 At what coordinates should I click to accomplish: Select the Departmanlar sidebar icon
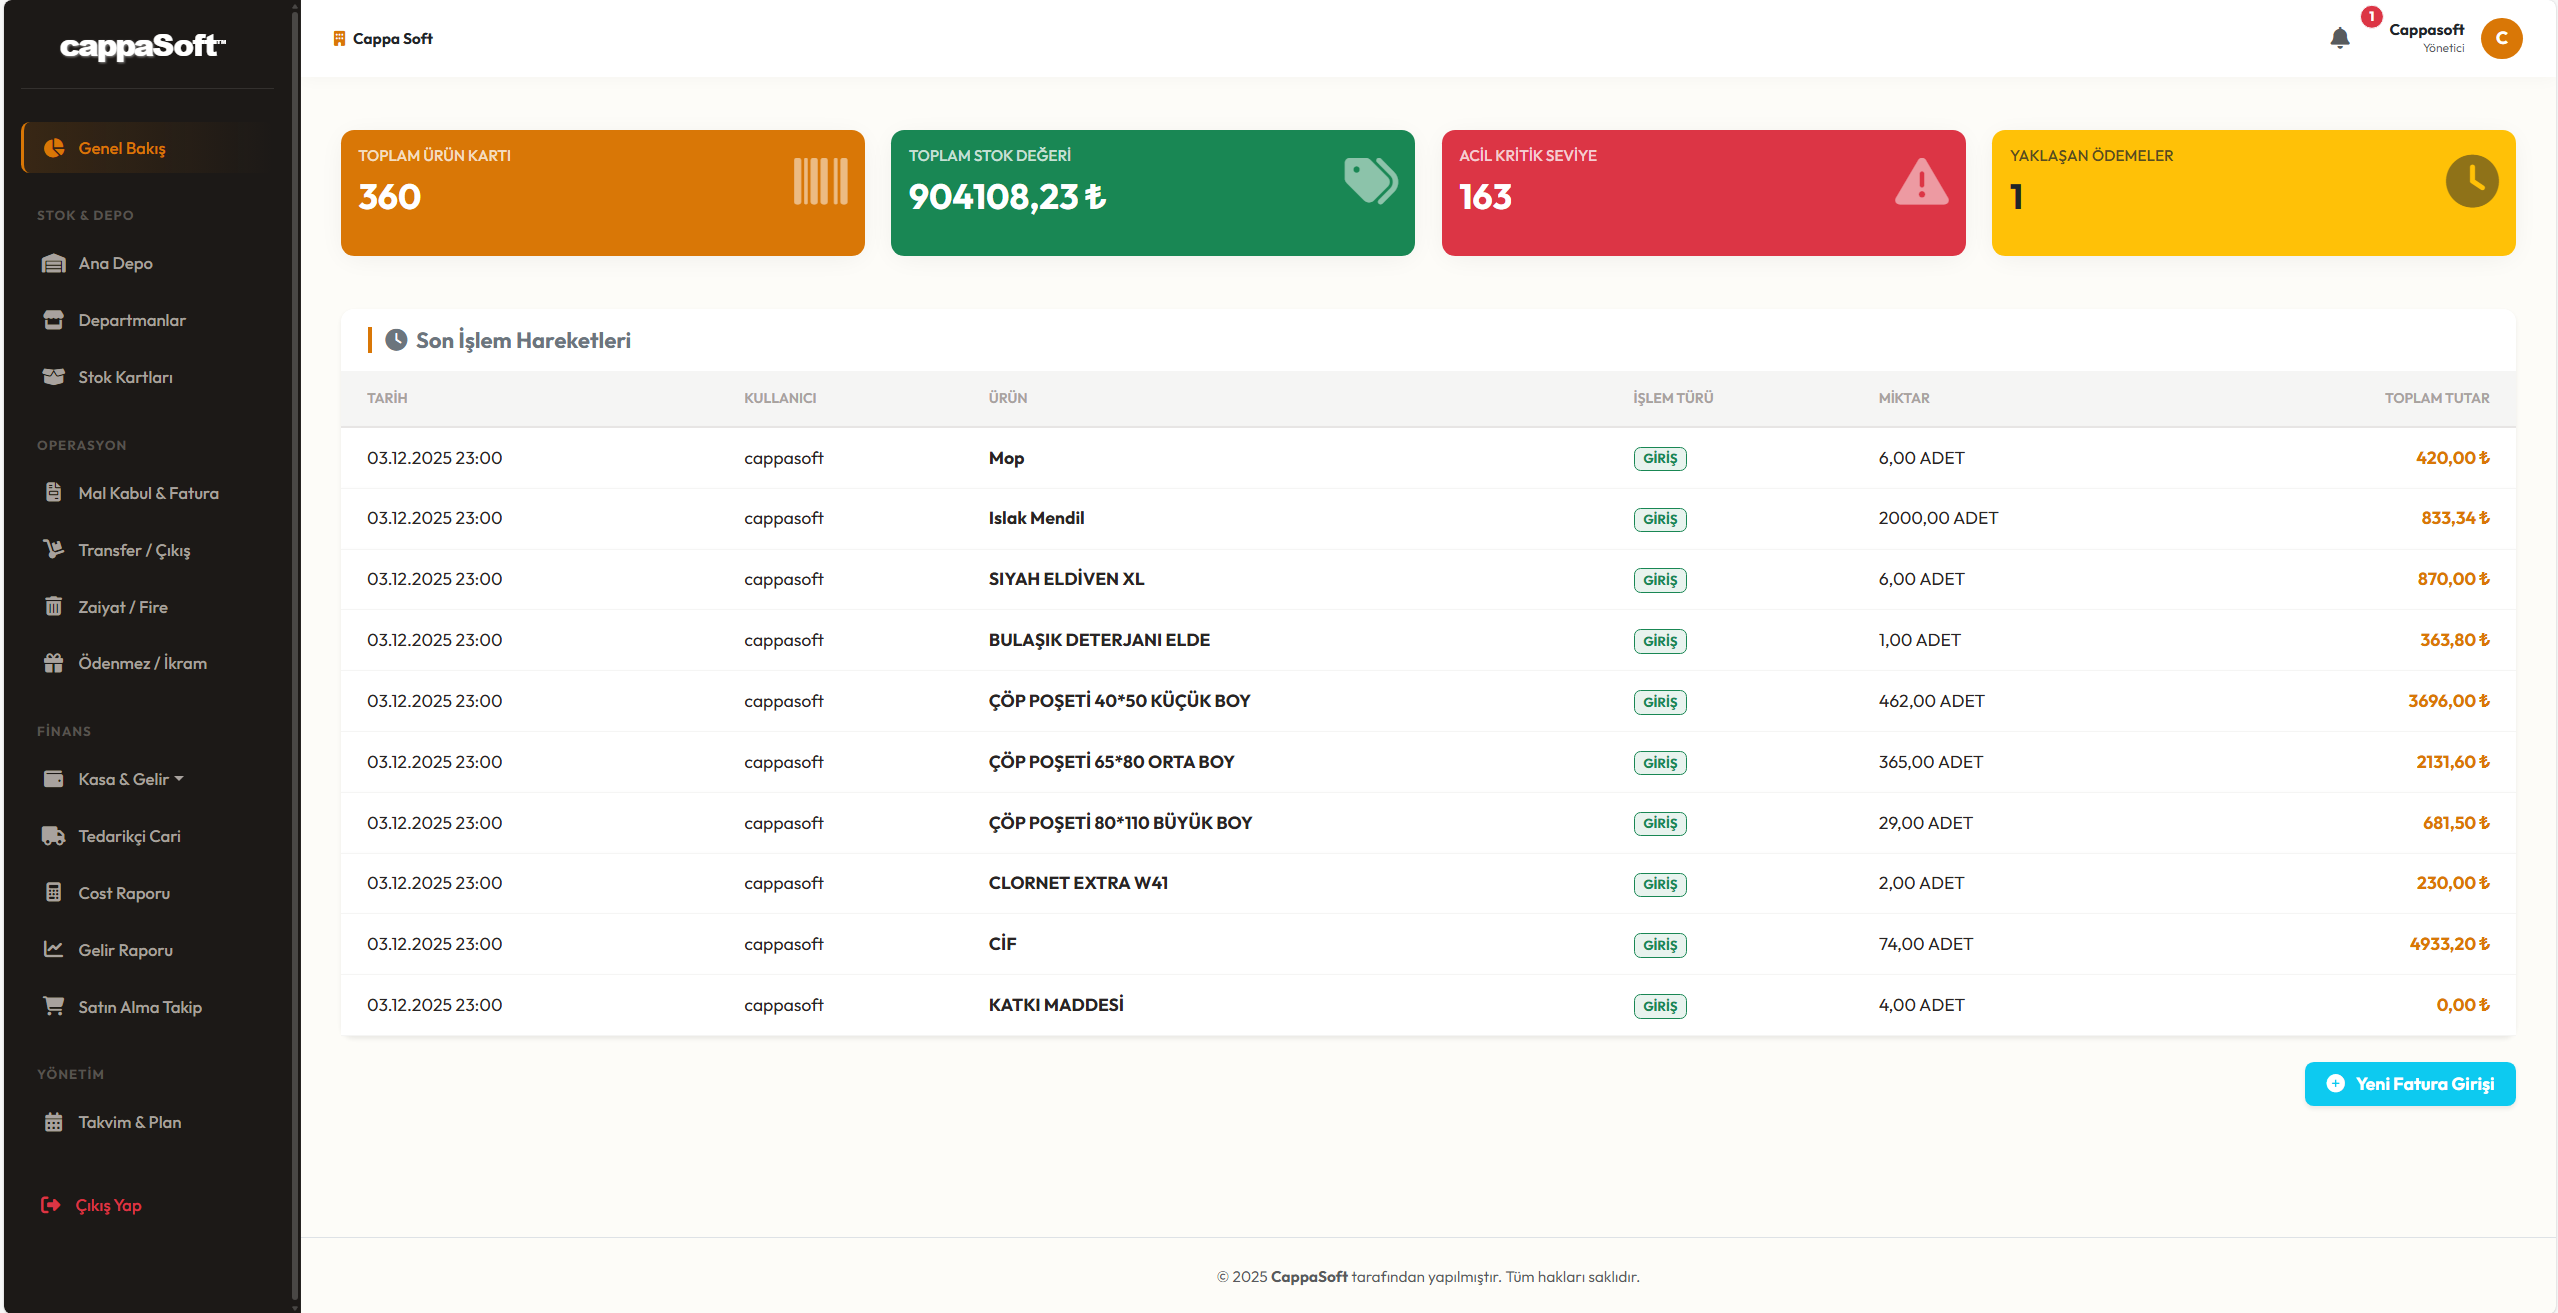coord(56,320)
